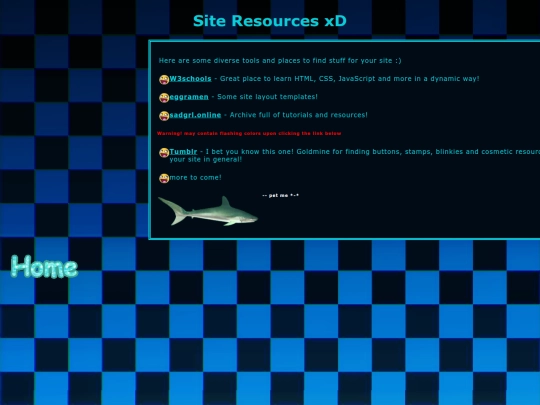Screen dimensions: 540x405
Task: Click the smiley icon beside eggramen
Action: 164,97
